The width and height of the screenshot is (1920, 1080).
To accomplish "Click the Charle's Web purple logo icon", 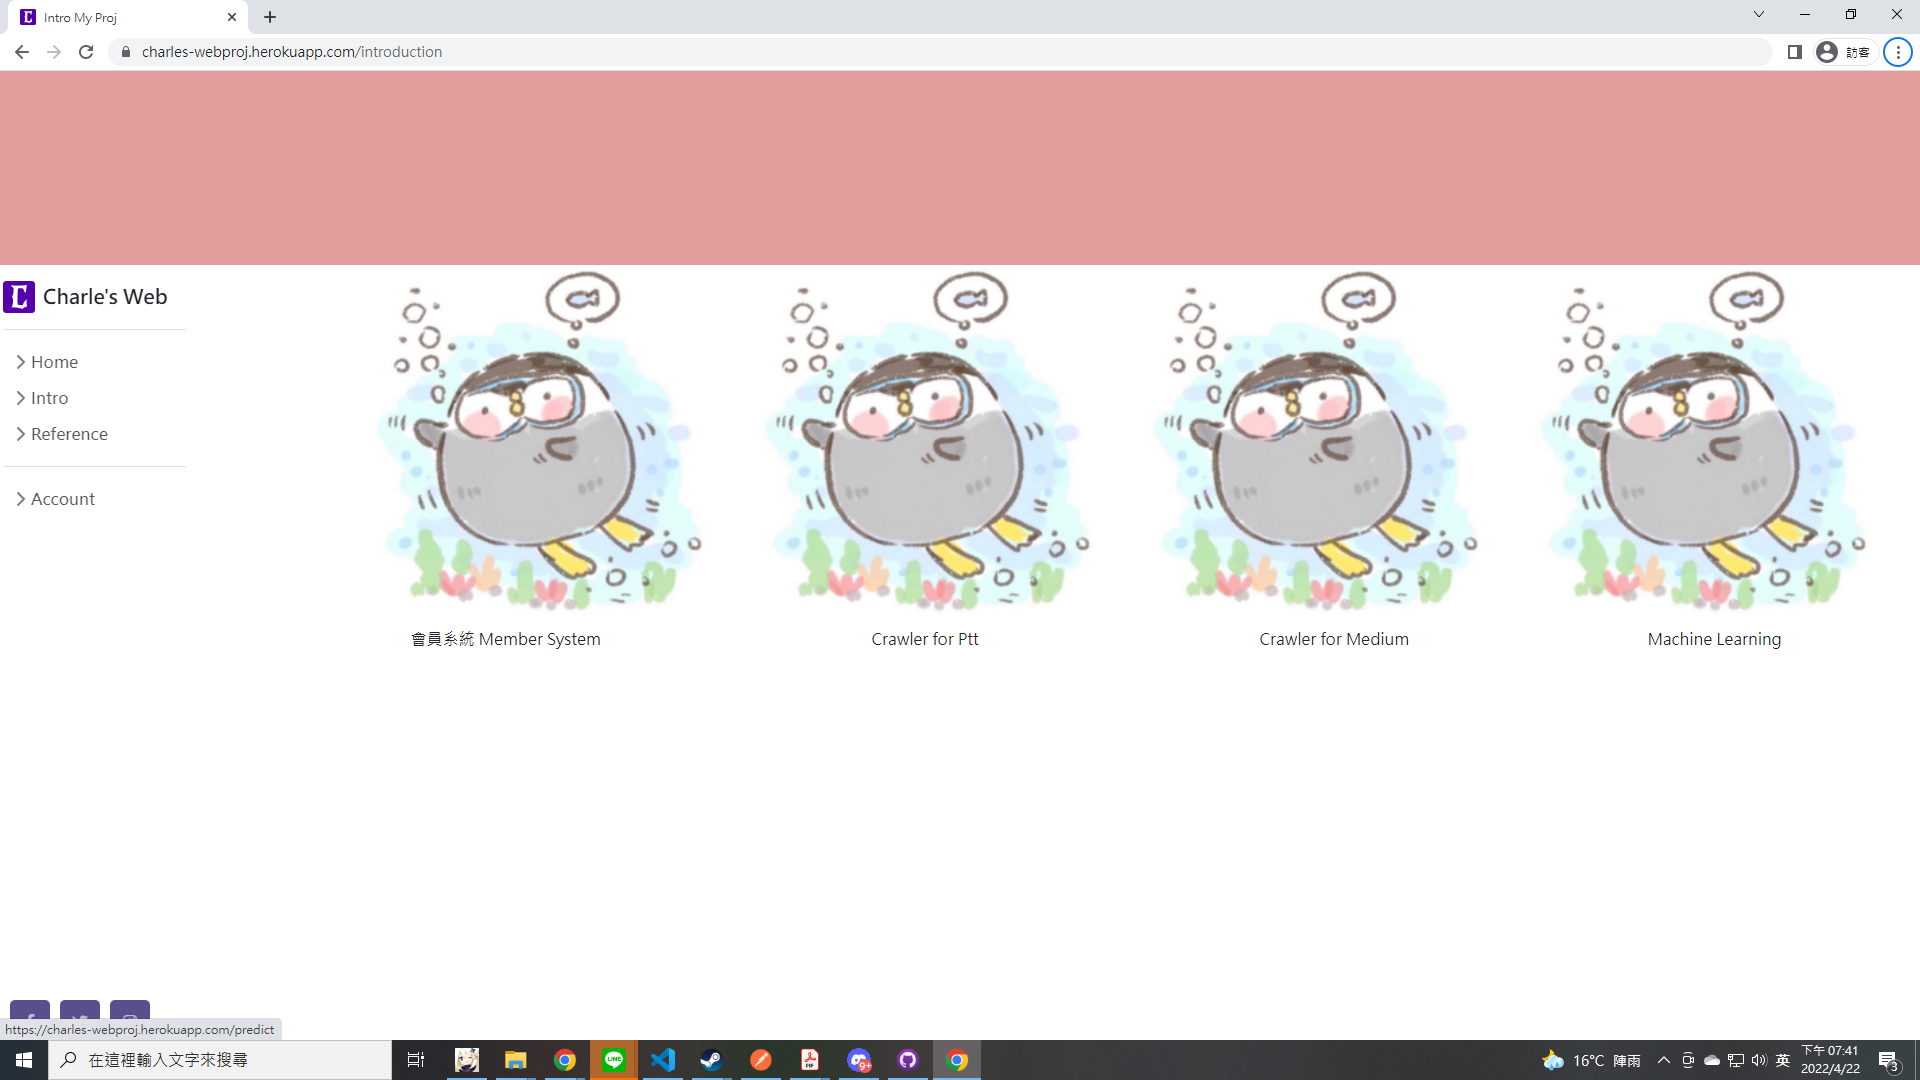I will [19, 297].
